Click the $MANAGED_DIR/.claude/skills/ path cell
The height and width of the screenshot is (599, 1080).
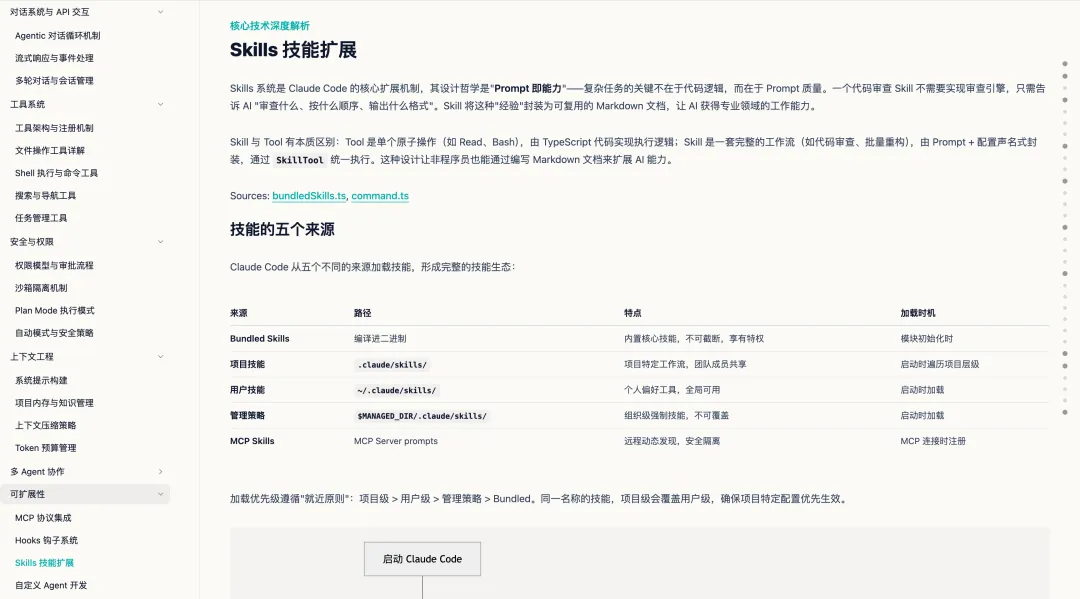tap(422, 417)
